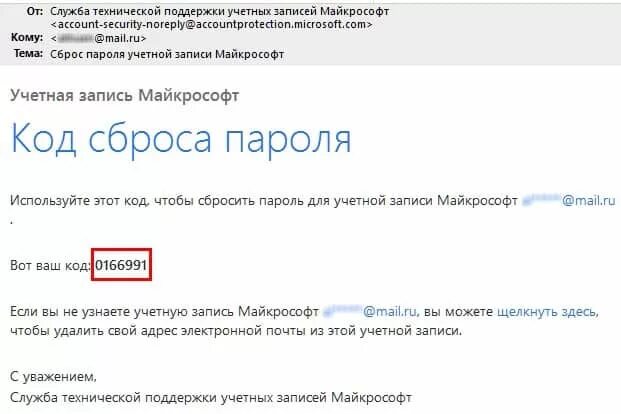Viewport: 621px width, 414px height.
Task: Click the reset code 0166991
Action: click(121, 265)
